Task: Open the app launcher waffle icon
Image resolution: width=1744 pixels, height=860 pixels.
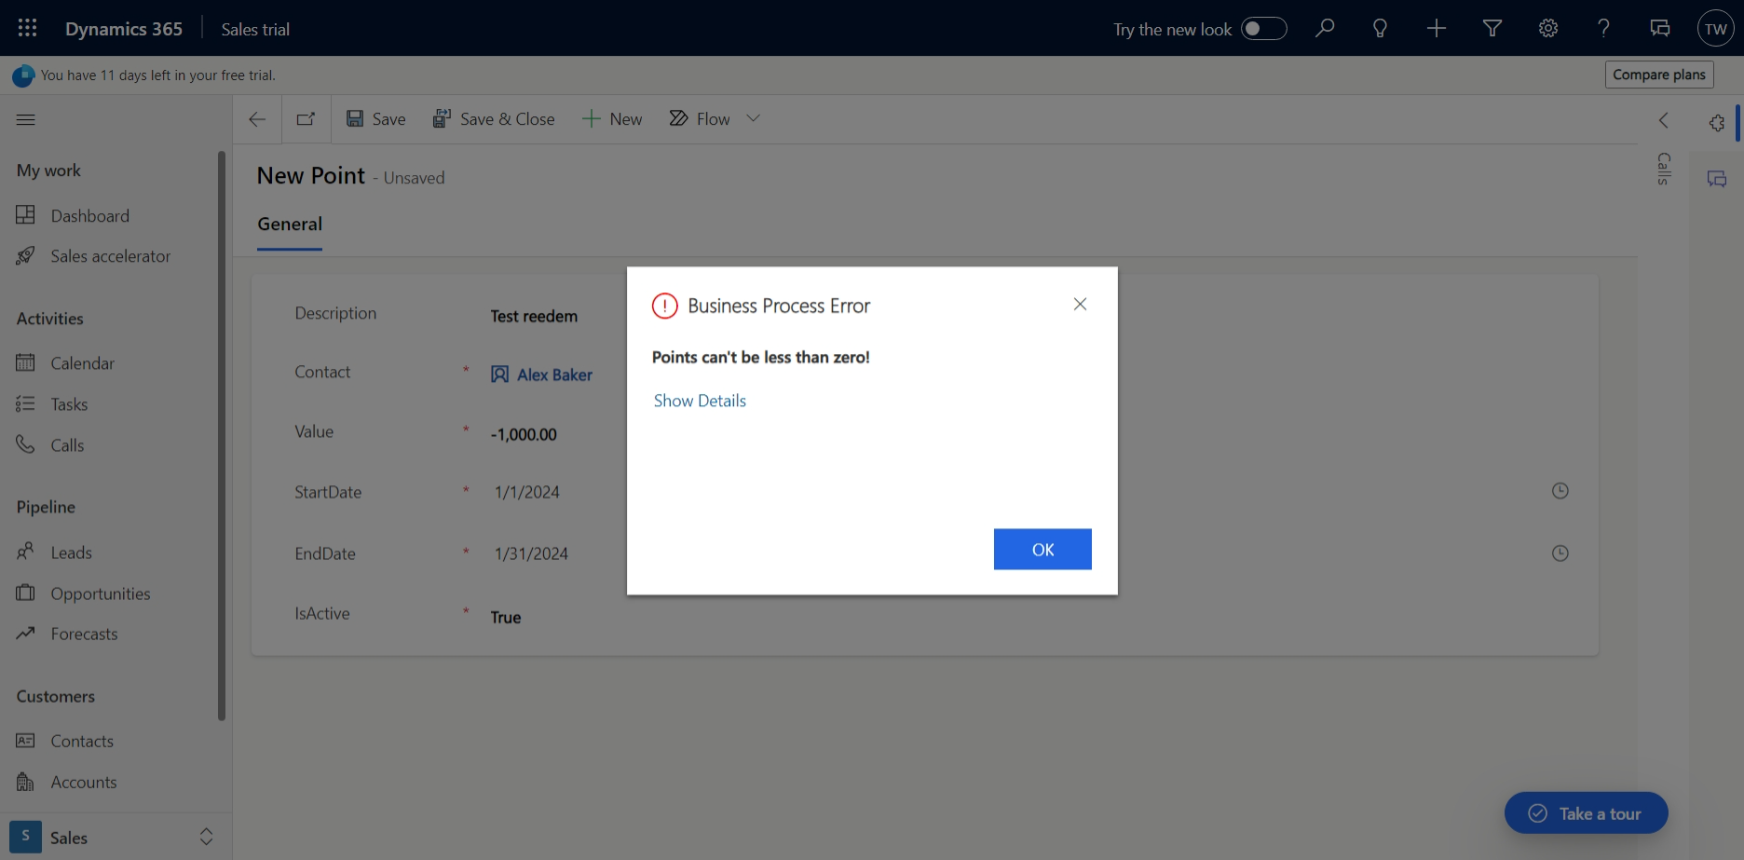Action: point(27,28)
